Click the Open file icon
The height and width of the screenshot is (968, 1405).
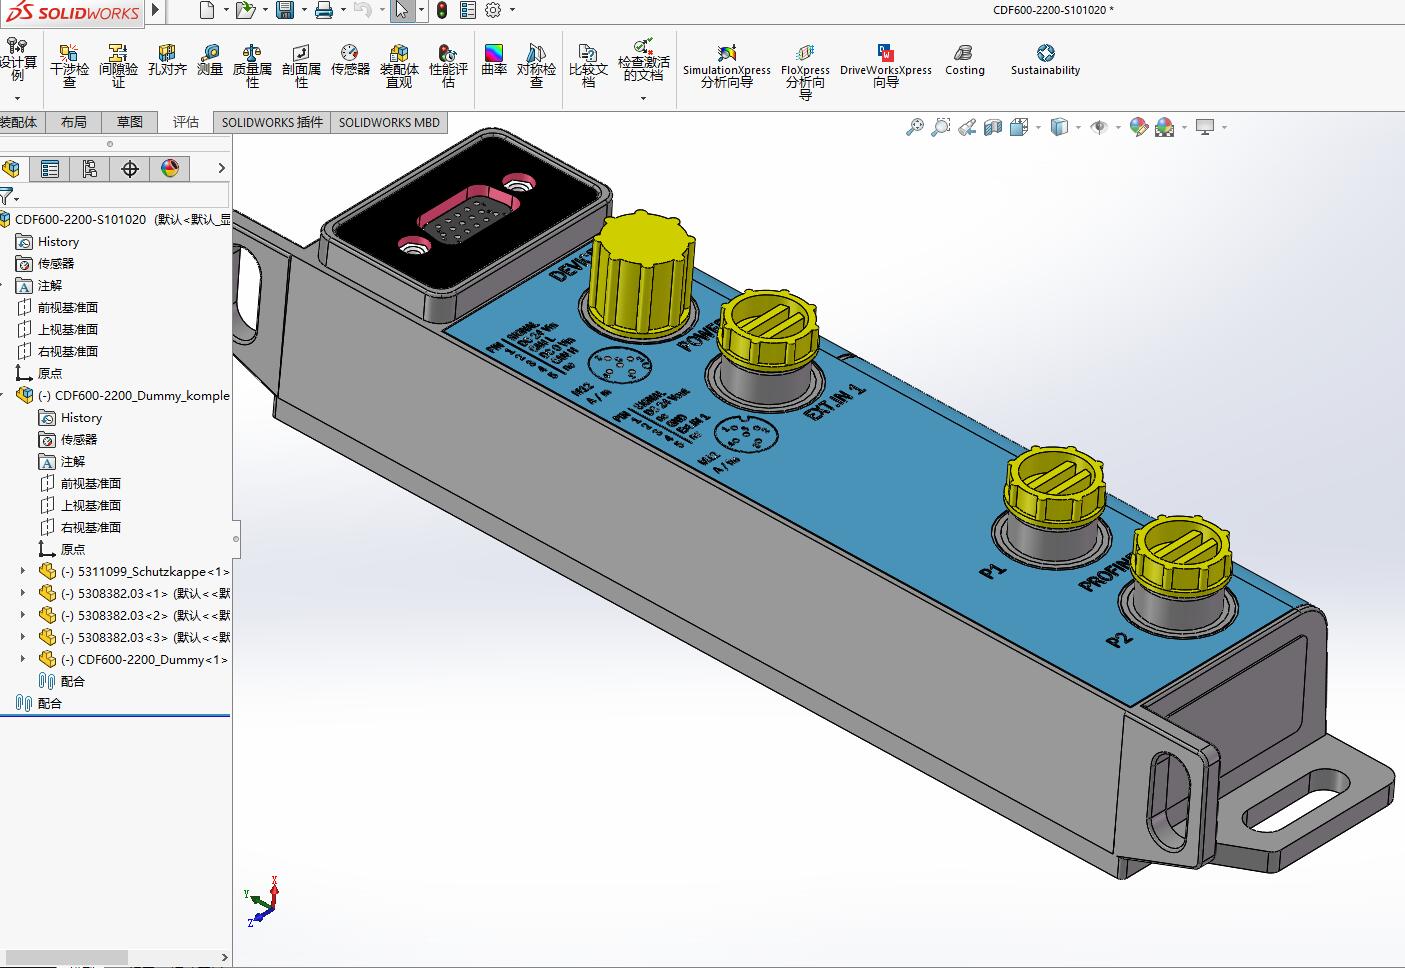[x=245, y=10]
